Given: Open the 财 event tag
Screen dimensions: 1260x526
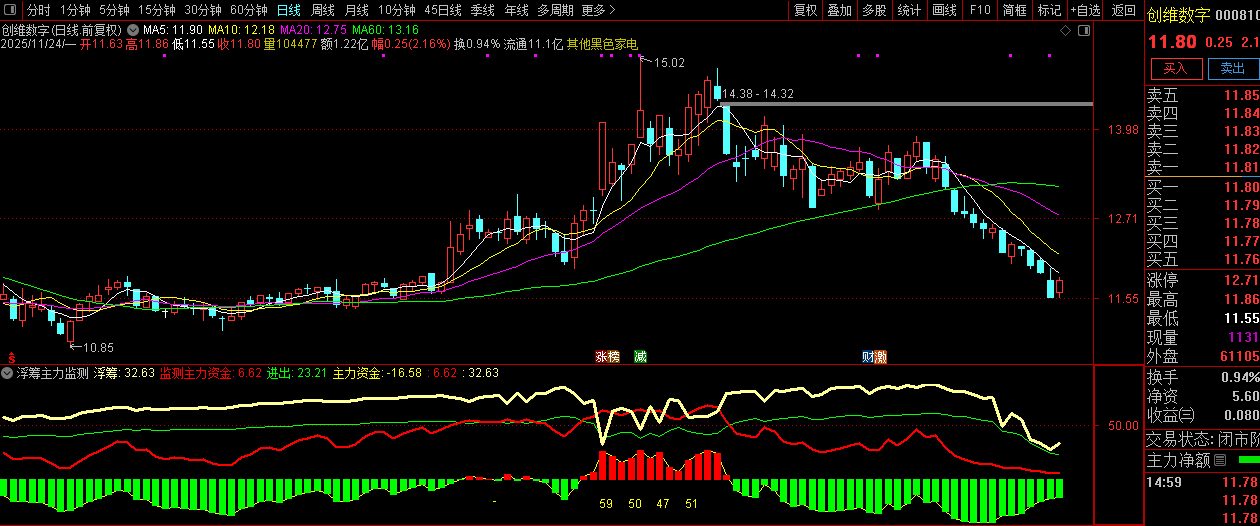Looking at the screenshot, I should (868, 357).
